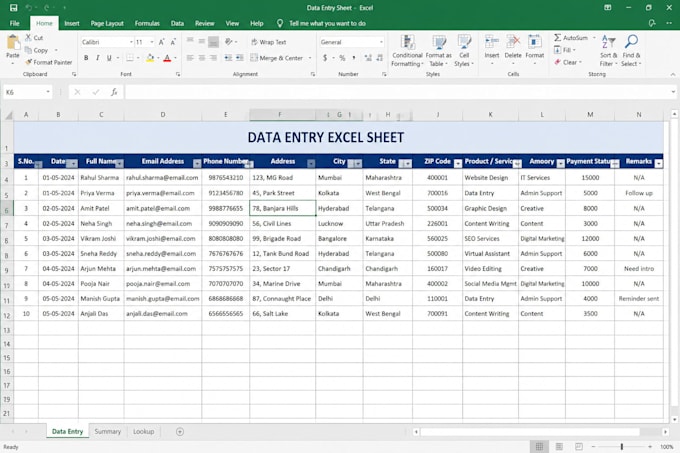Click the Insert cells icon
This screenshot has width=680, height=453.
click(x=492, y=42)
